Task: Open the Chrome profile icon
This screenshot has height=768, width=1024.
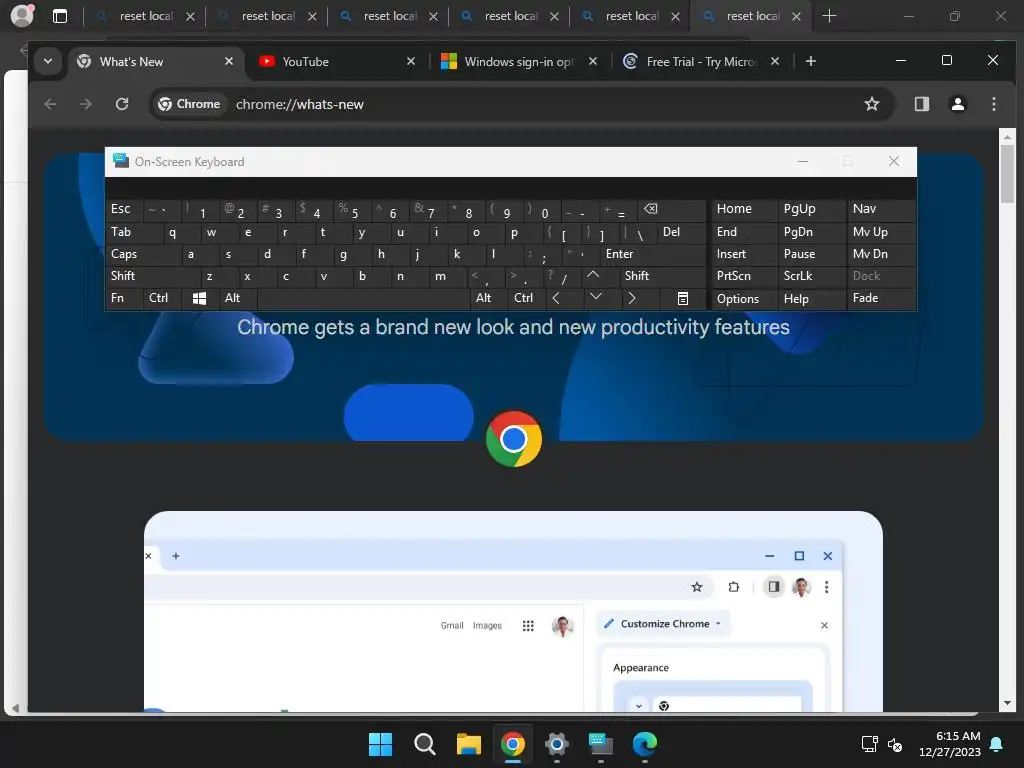Action: click(x=957, y=104)
